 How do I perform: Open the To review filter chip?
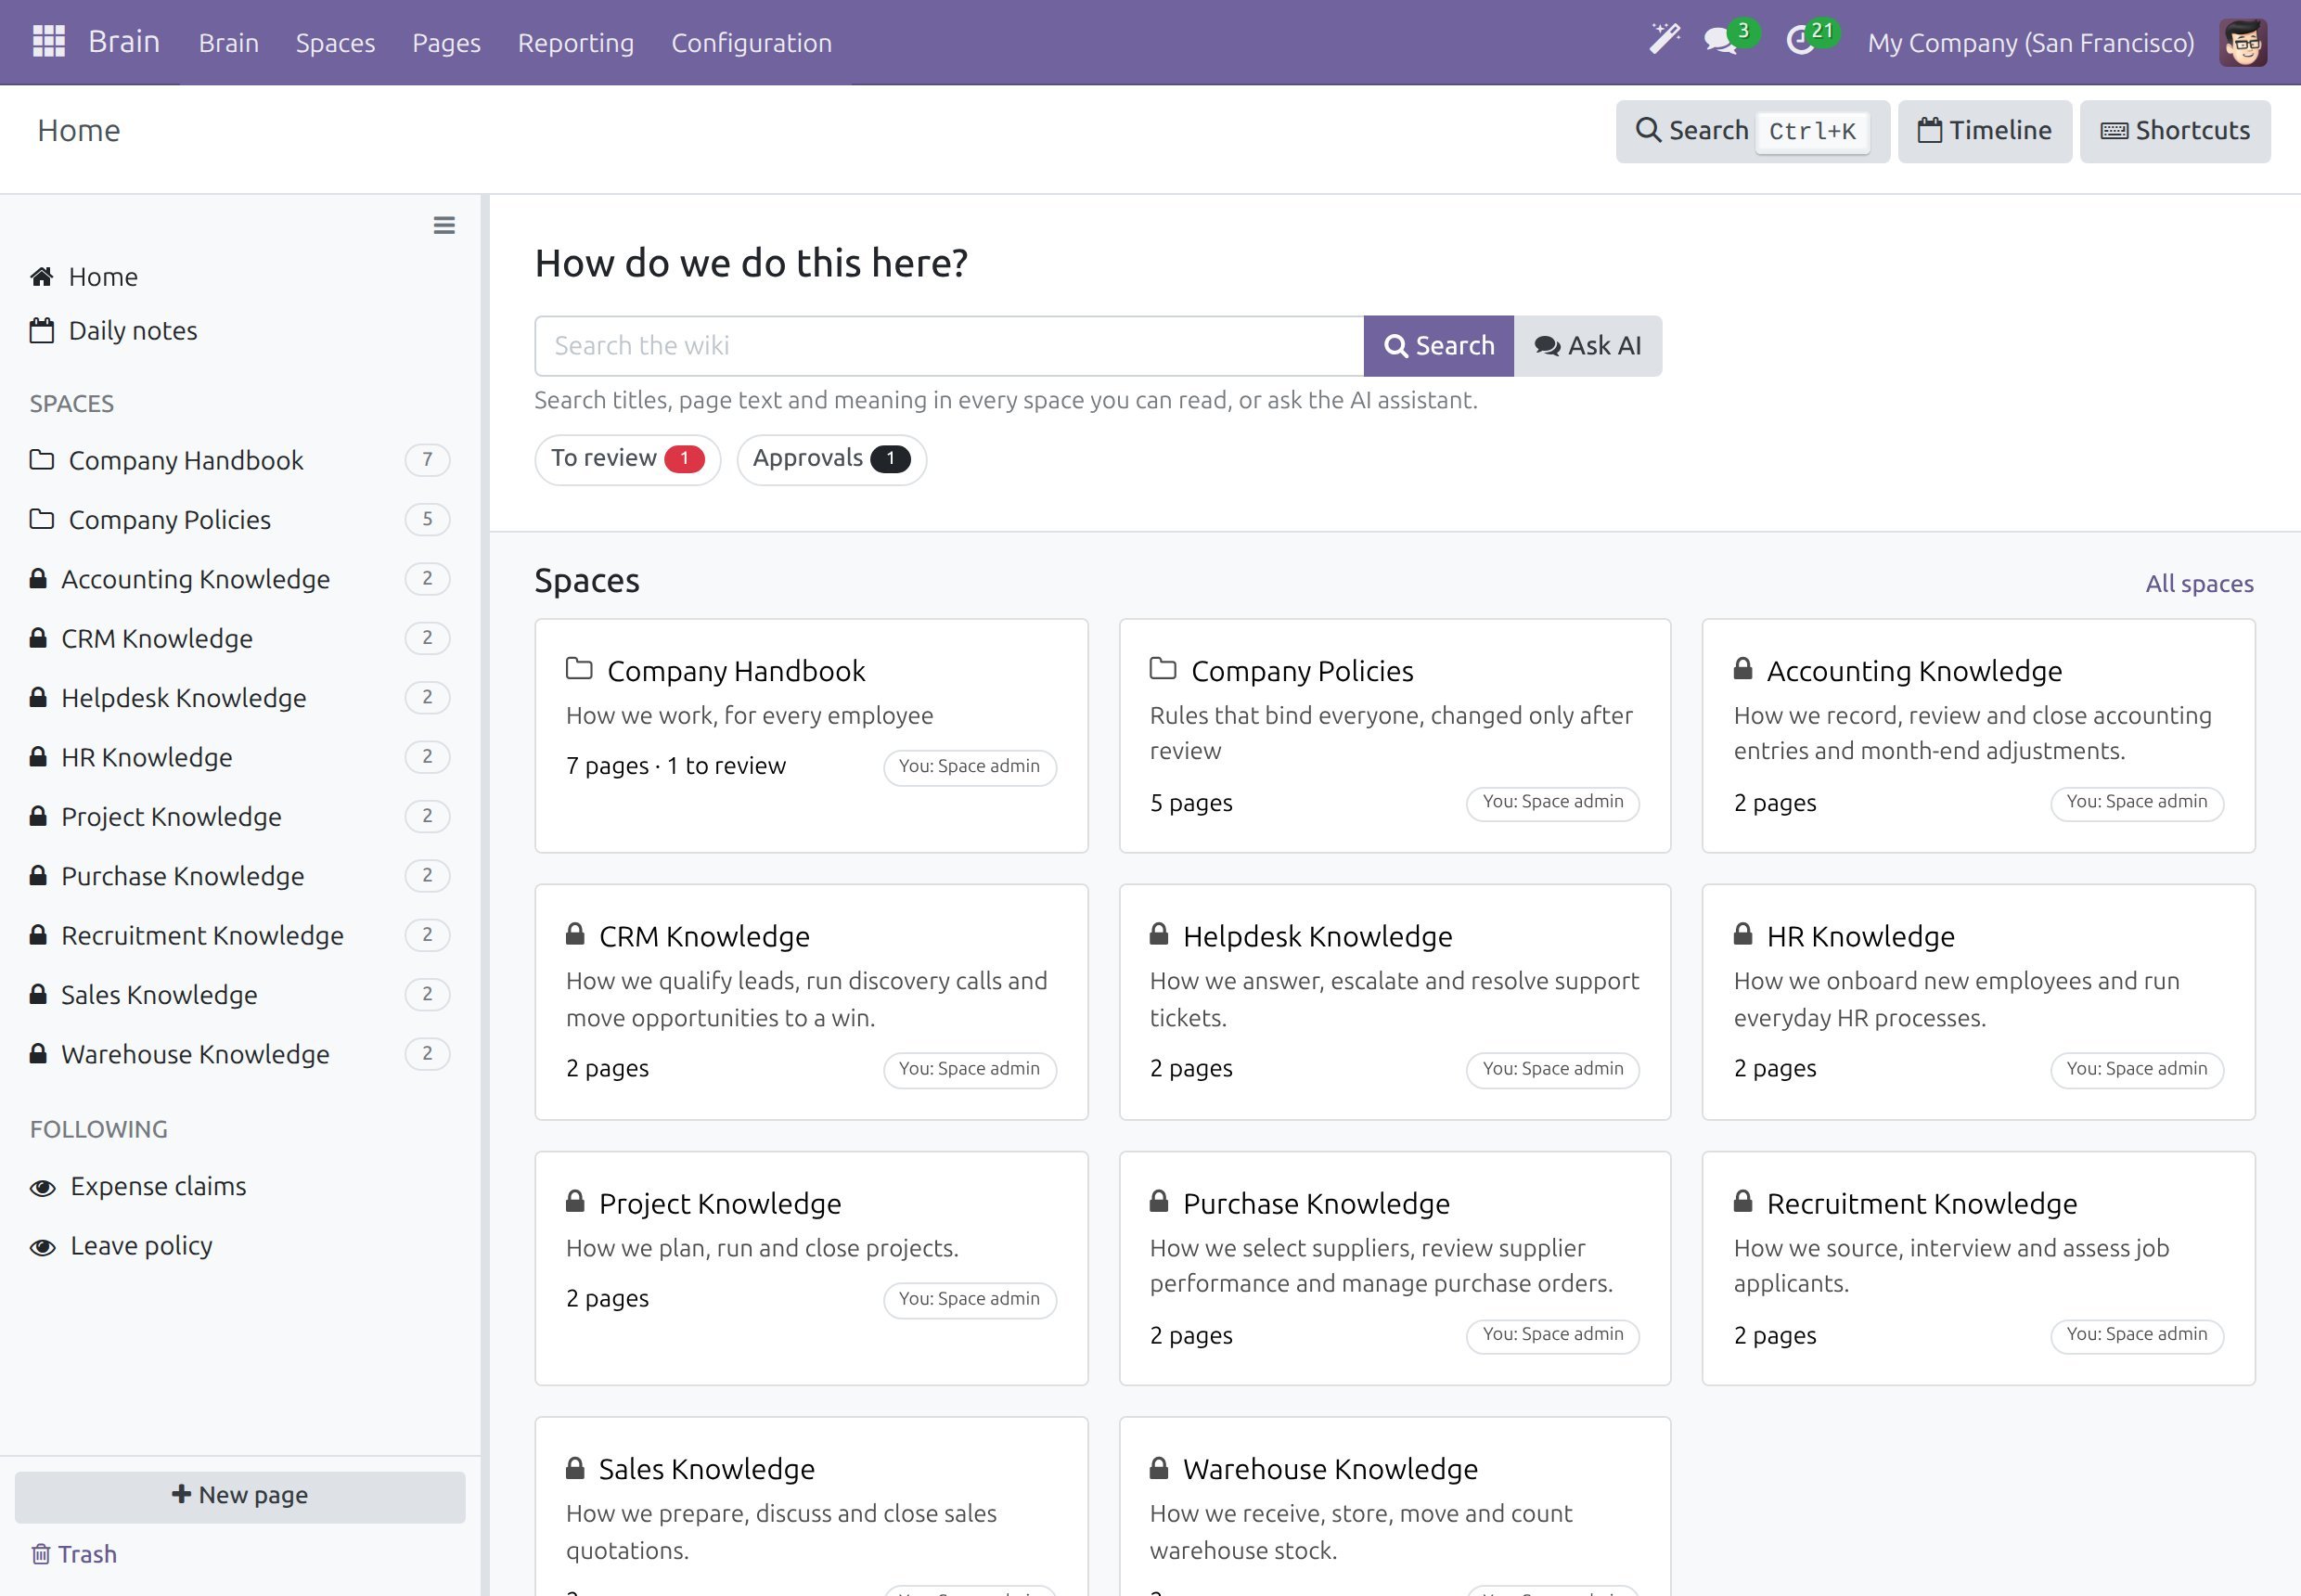click(x=627, y=459)
